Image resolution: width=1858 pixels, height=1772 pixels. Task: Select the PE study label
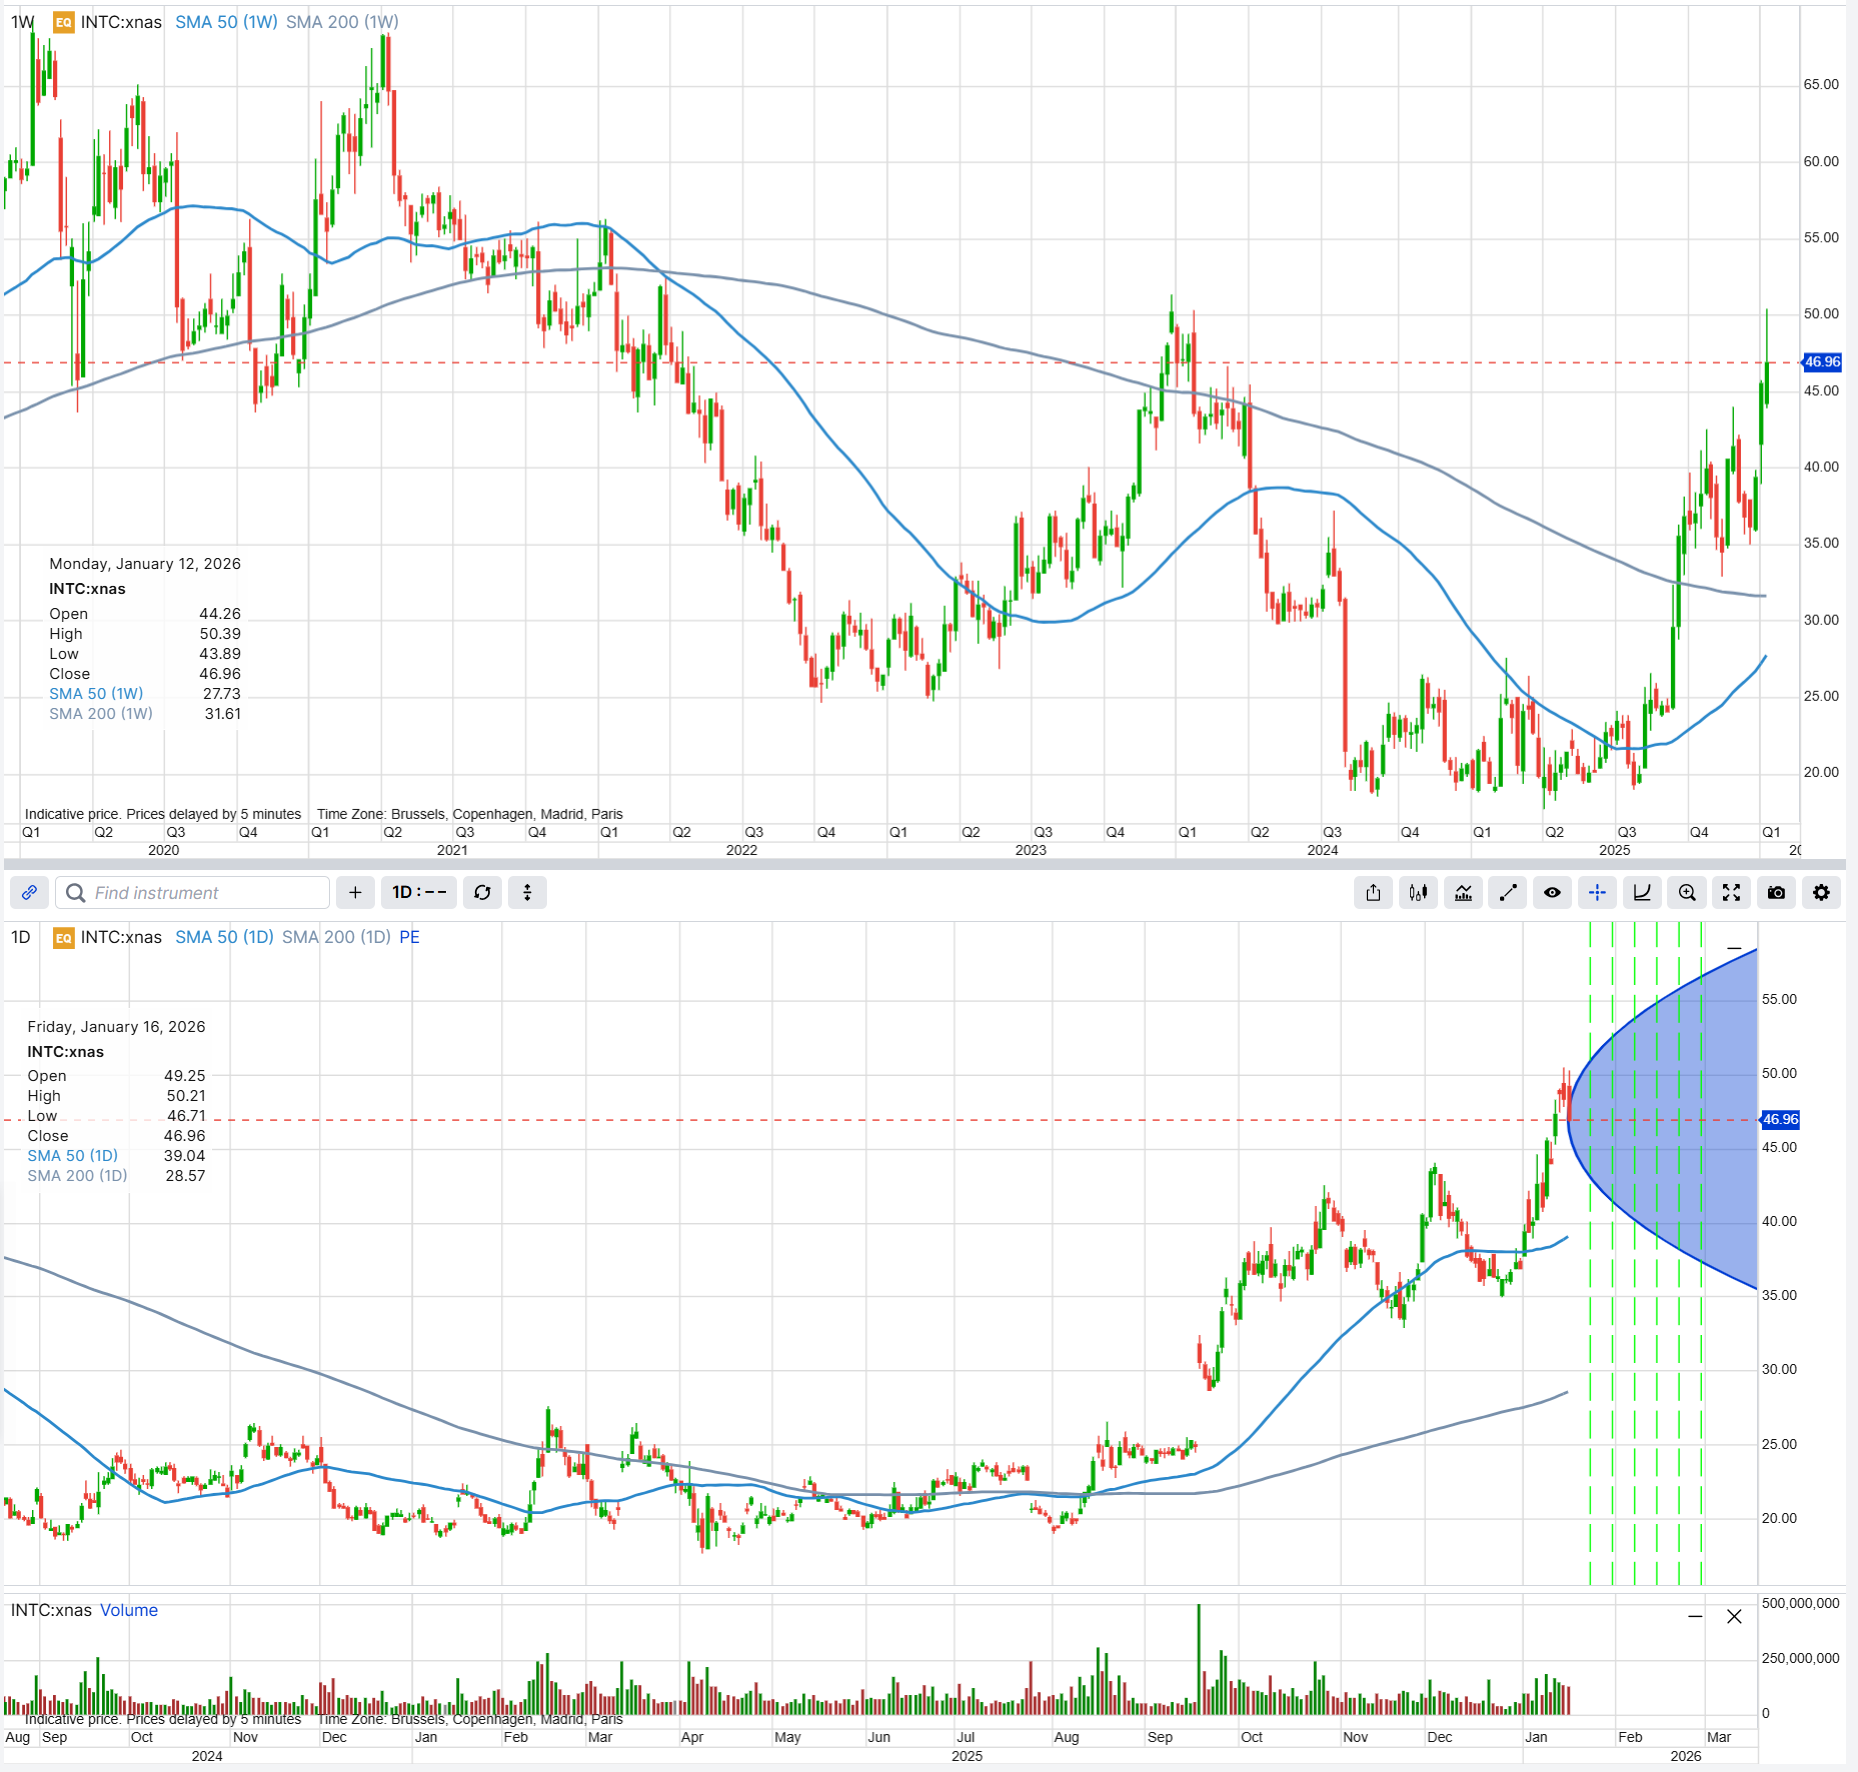[x=409, y=937]
